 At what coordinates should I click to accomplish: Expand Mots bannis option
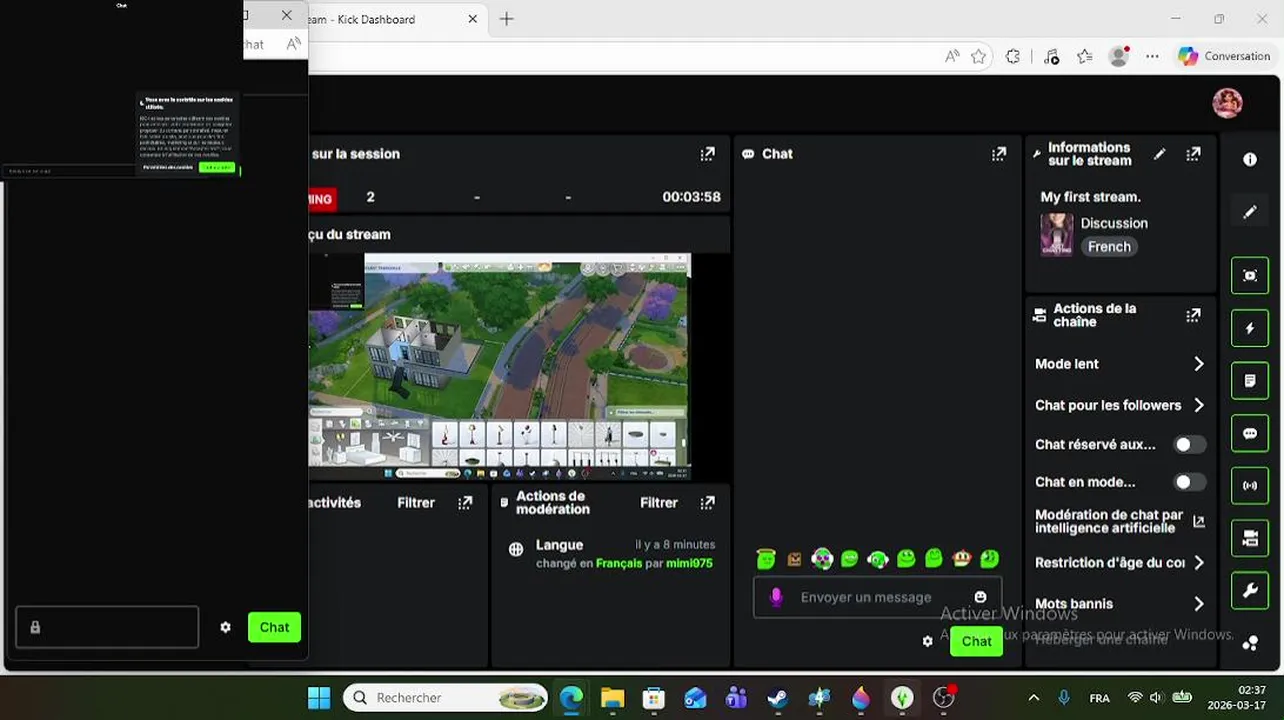point(1120,604)
